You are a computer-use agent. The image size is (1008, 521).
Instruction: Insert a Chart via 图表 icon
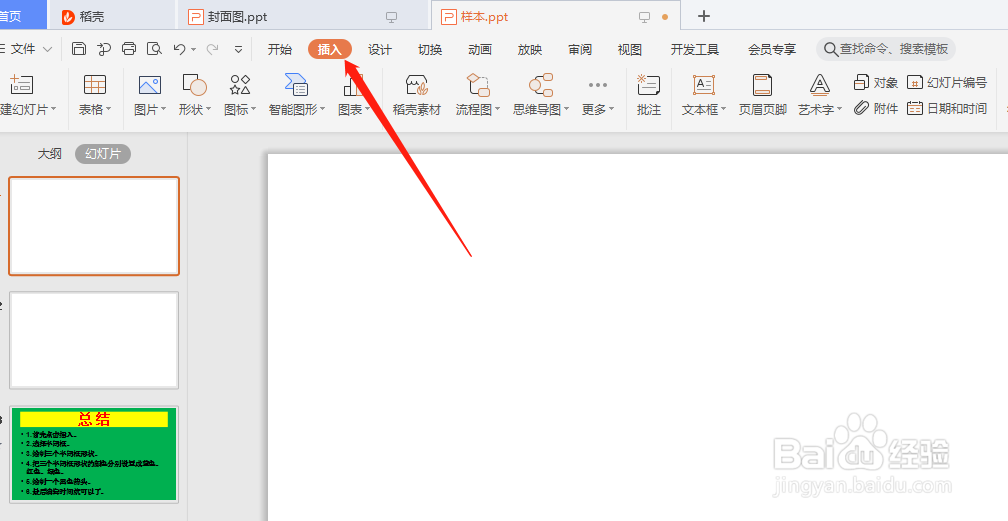click(x=354, y=84)
